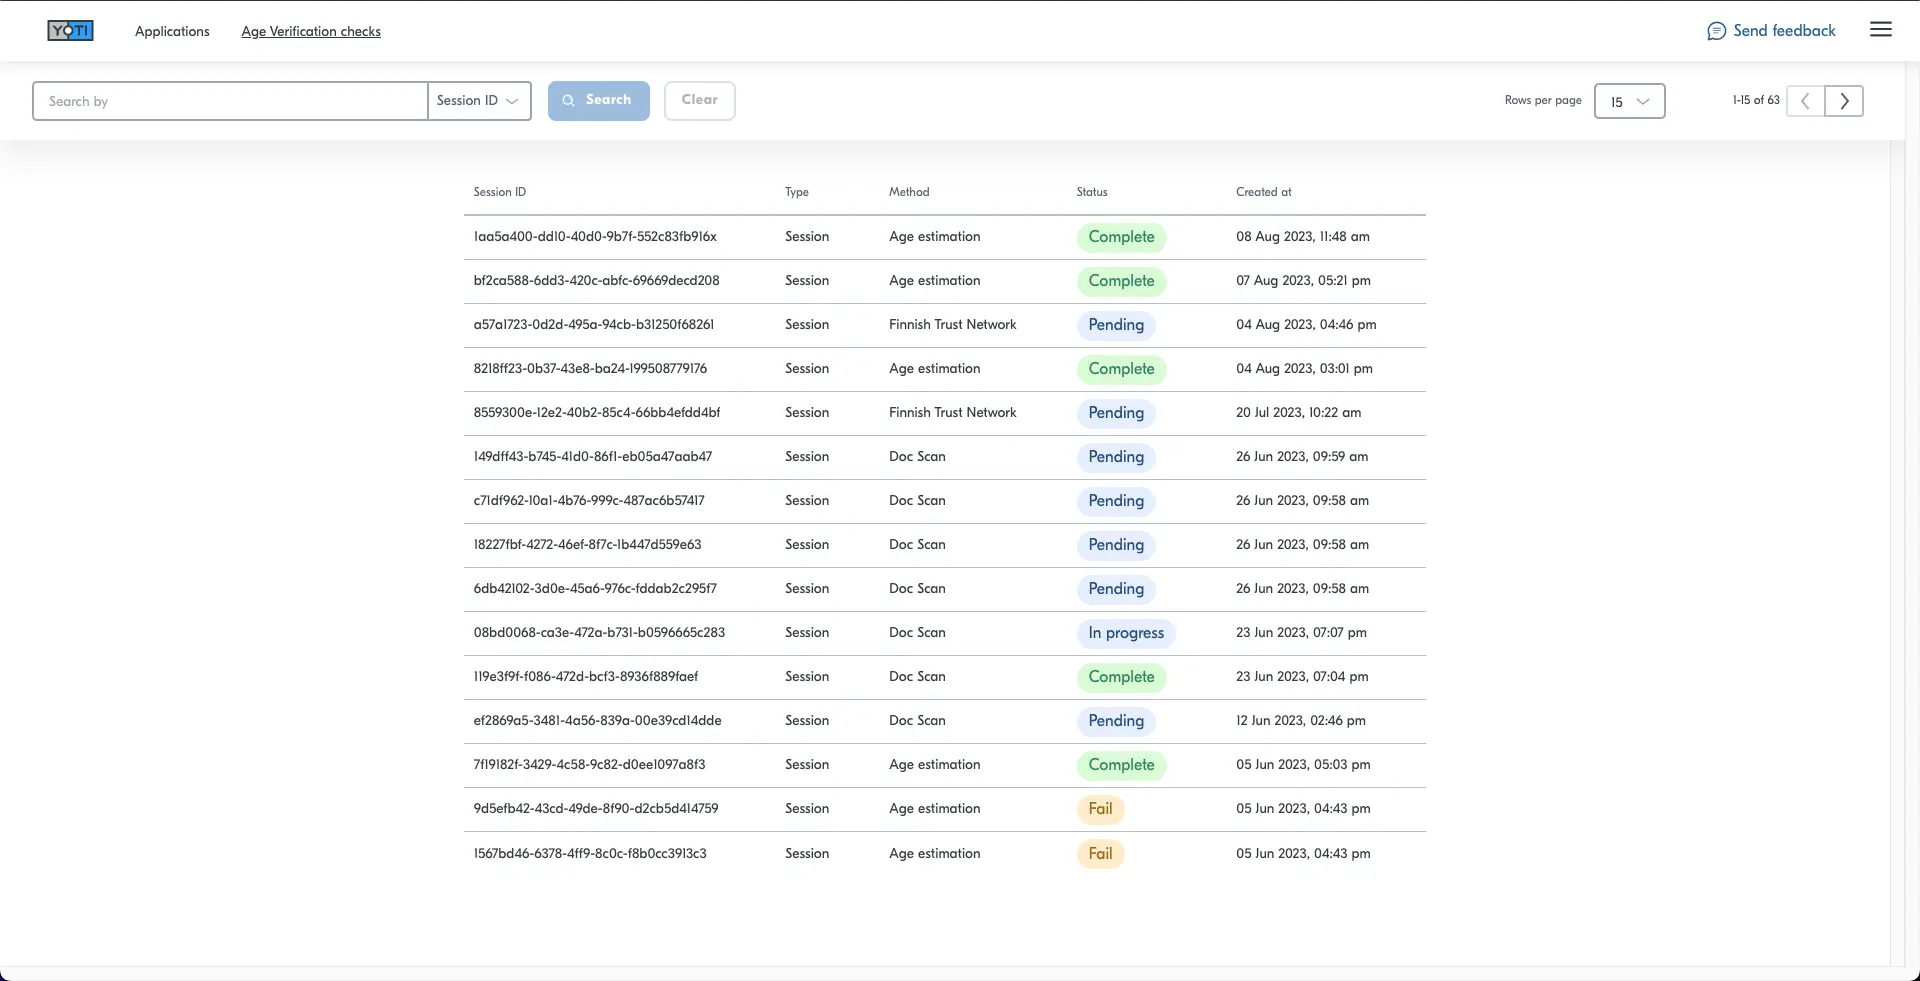Open the Session ID search-field dropdown
This screenshot has width=1920, height=981.
tap(478, 101)
